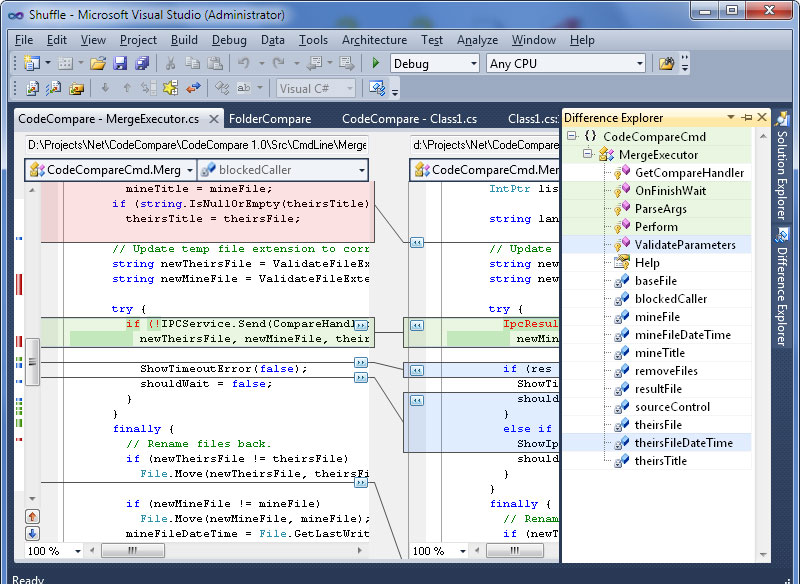Select the theirsFileDateTime field

pyautogui.click(x=684, y=443)
